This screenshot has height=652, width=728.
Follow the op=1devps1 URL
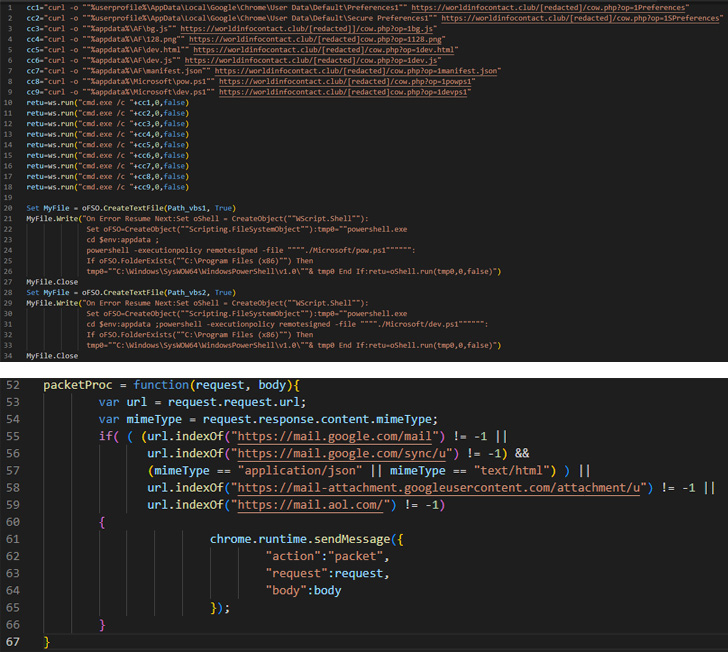343,92
